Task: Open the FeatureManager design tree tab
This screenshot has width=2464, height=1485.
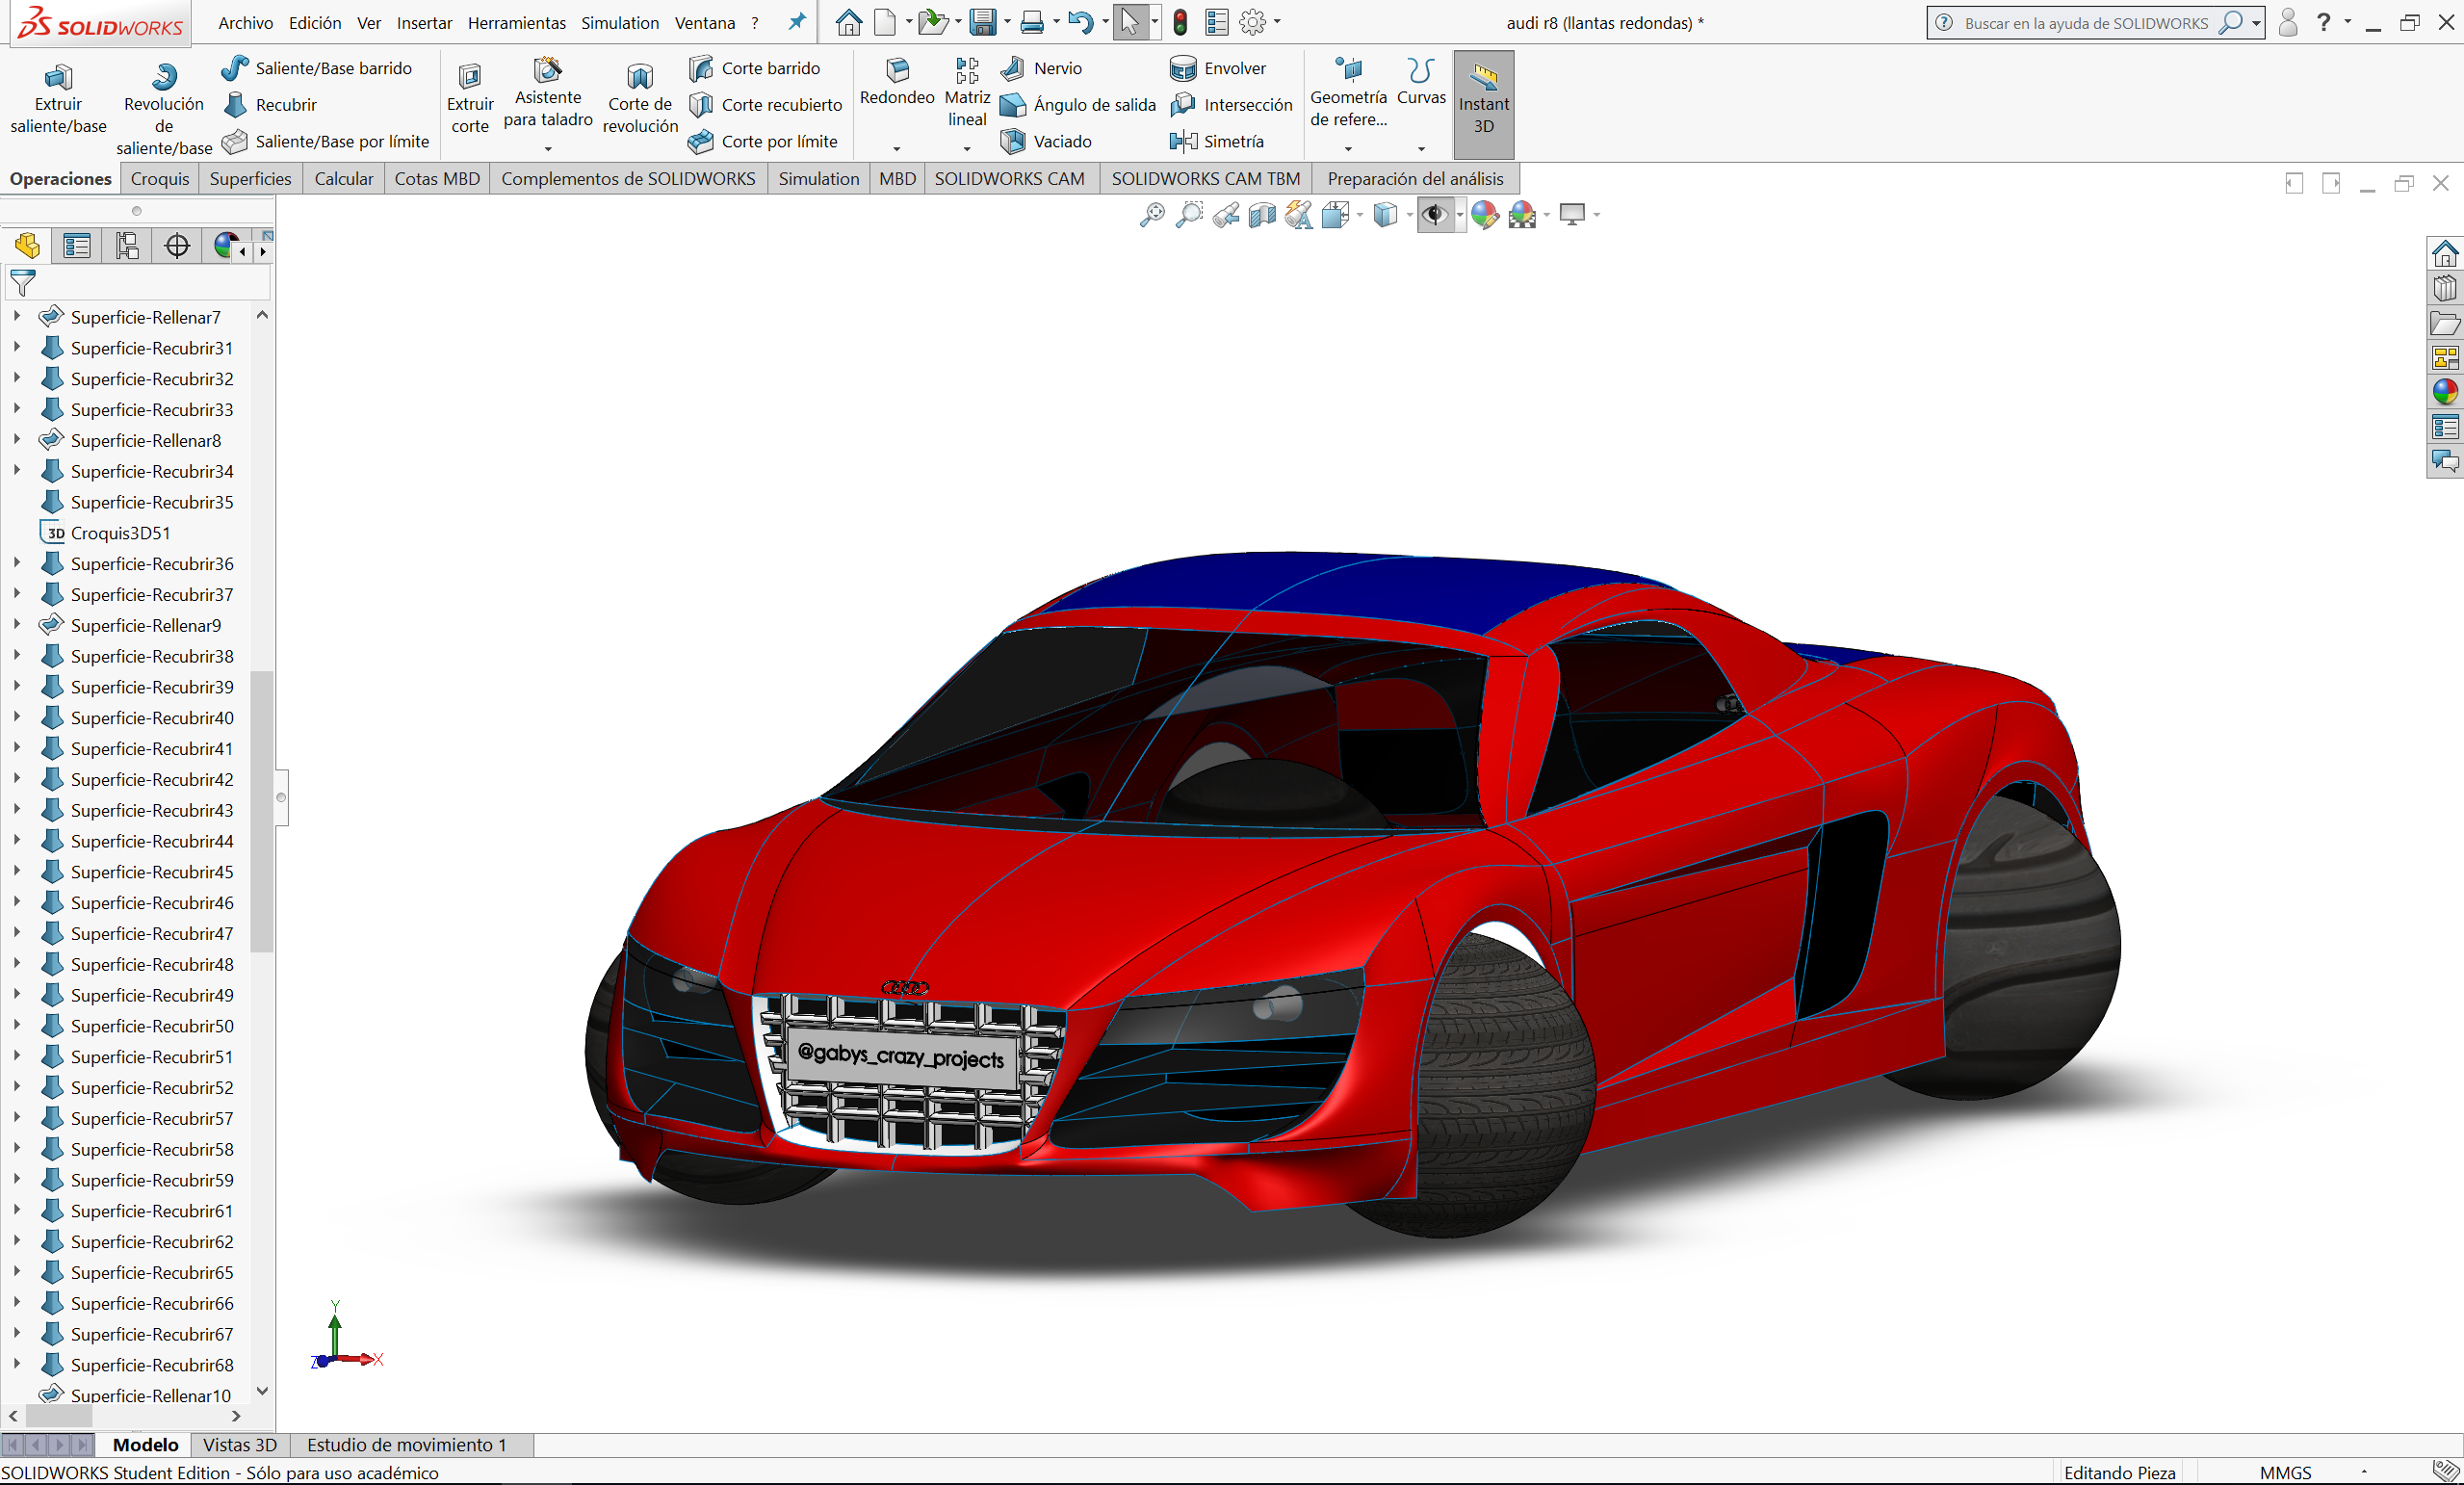Action: (27, 246)
